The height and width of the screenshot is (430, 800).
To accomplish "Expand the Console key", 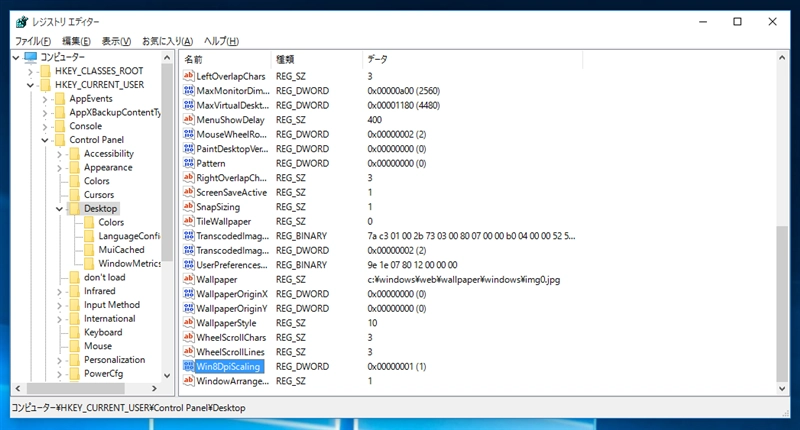I will coord(45,127).
